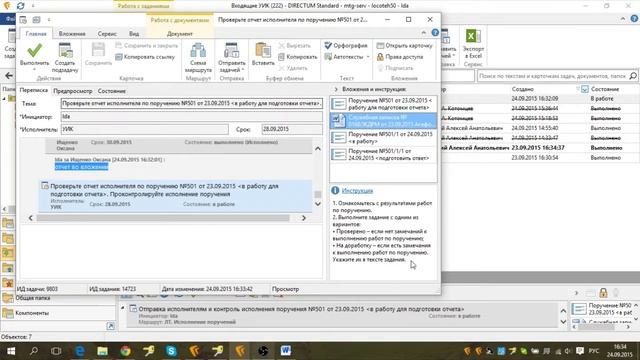Click the Инициатор field
The image size is (640, 360).
pos(191,117)
